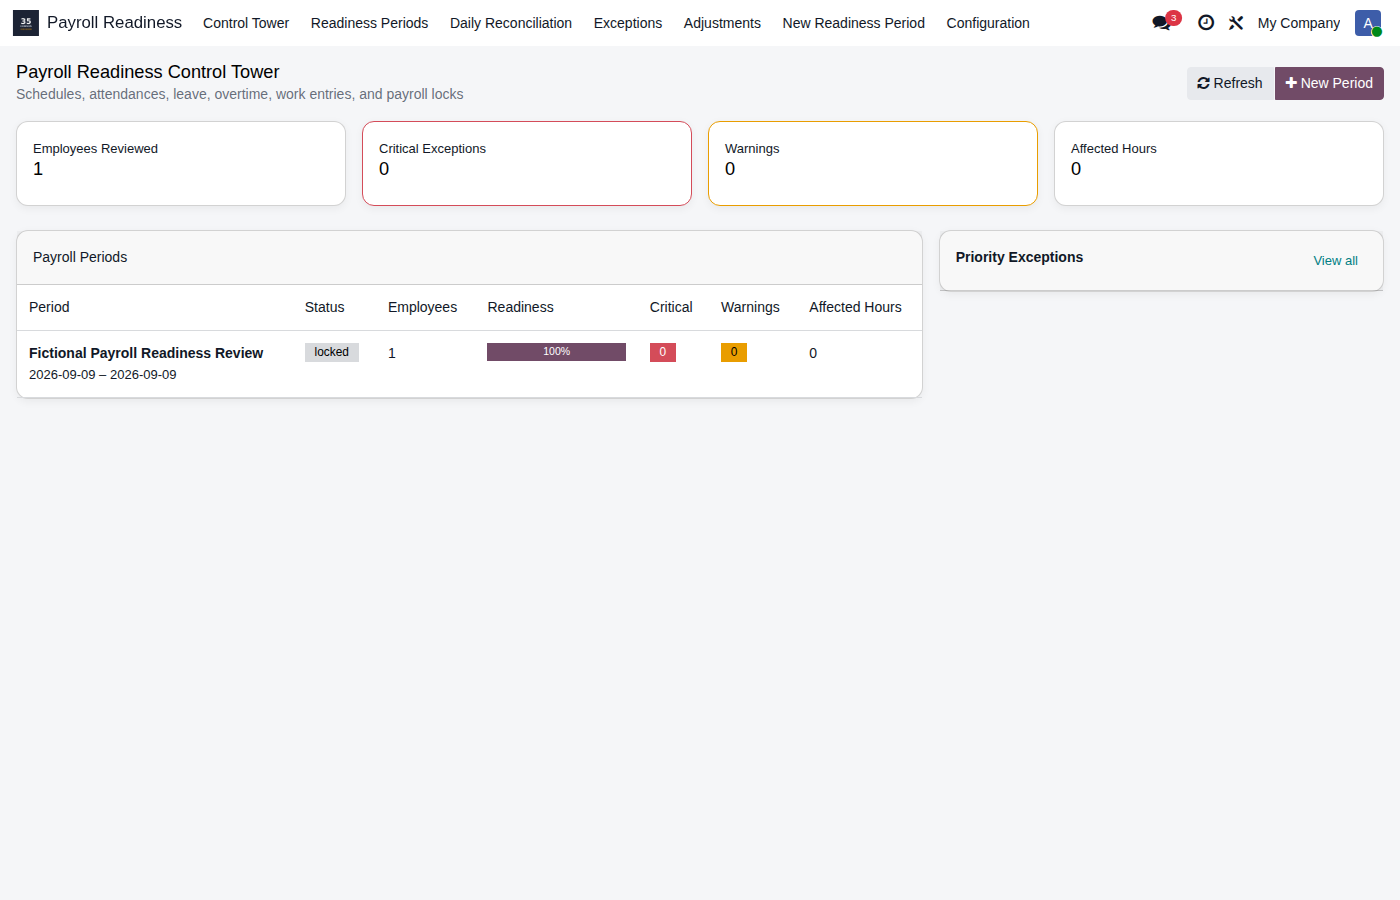Click the red Critical count badge
The image size is (1400, 900).
(x=663, y=352)
